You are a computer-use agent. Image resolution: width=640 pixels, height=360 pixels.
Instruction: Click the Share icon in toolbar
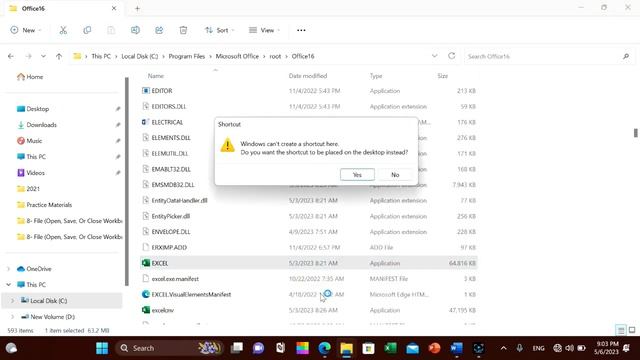[x=159, y=30]
